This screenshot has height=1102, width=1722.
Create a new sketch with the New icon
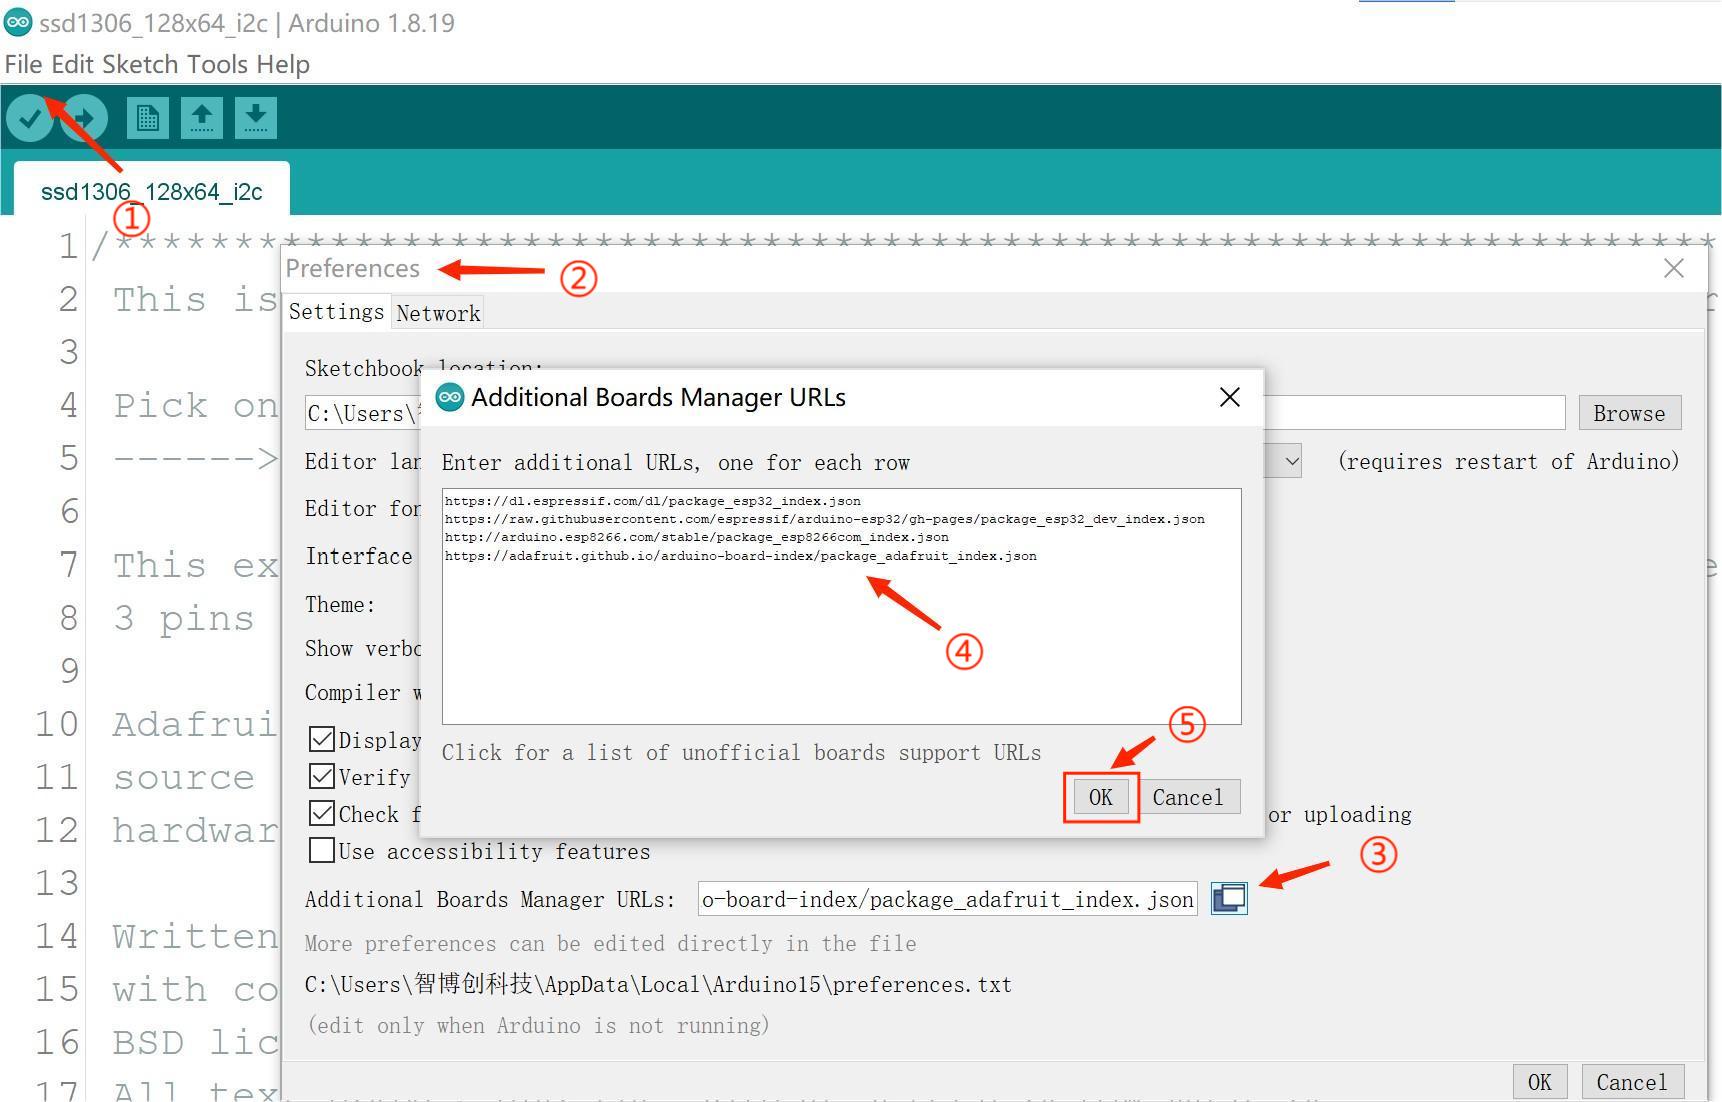pos(148,118)
